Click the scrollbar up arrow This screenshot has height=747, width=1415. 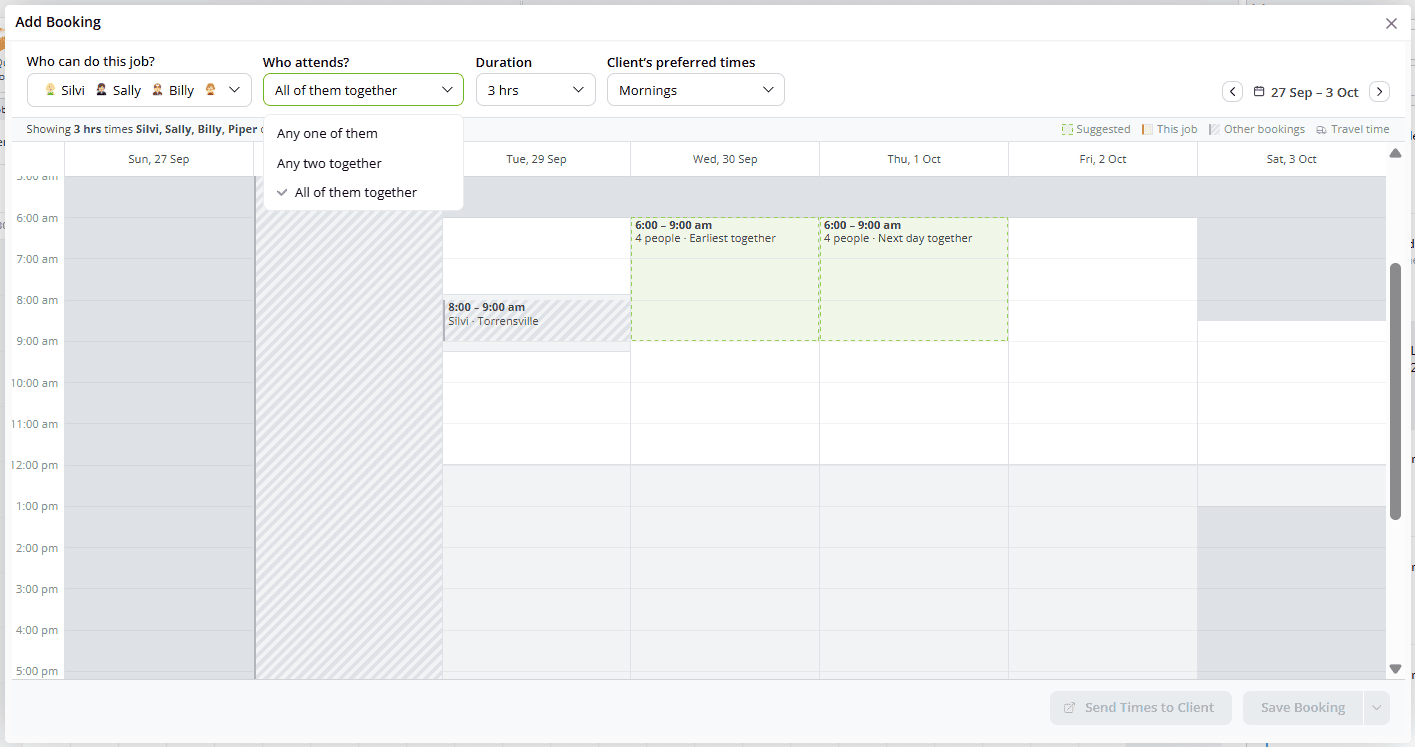pos(1395,153)
